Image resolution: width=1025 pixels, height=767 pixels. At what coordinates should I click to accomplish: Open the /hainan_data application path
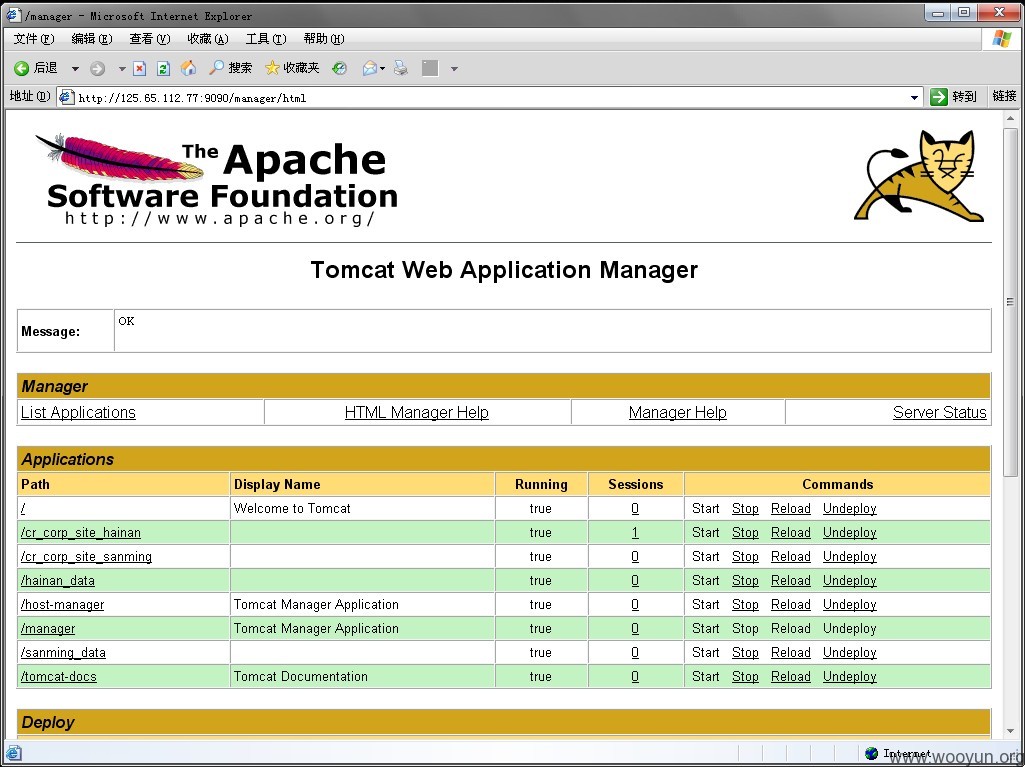pos(58,581)
